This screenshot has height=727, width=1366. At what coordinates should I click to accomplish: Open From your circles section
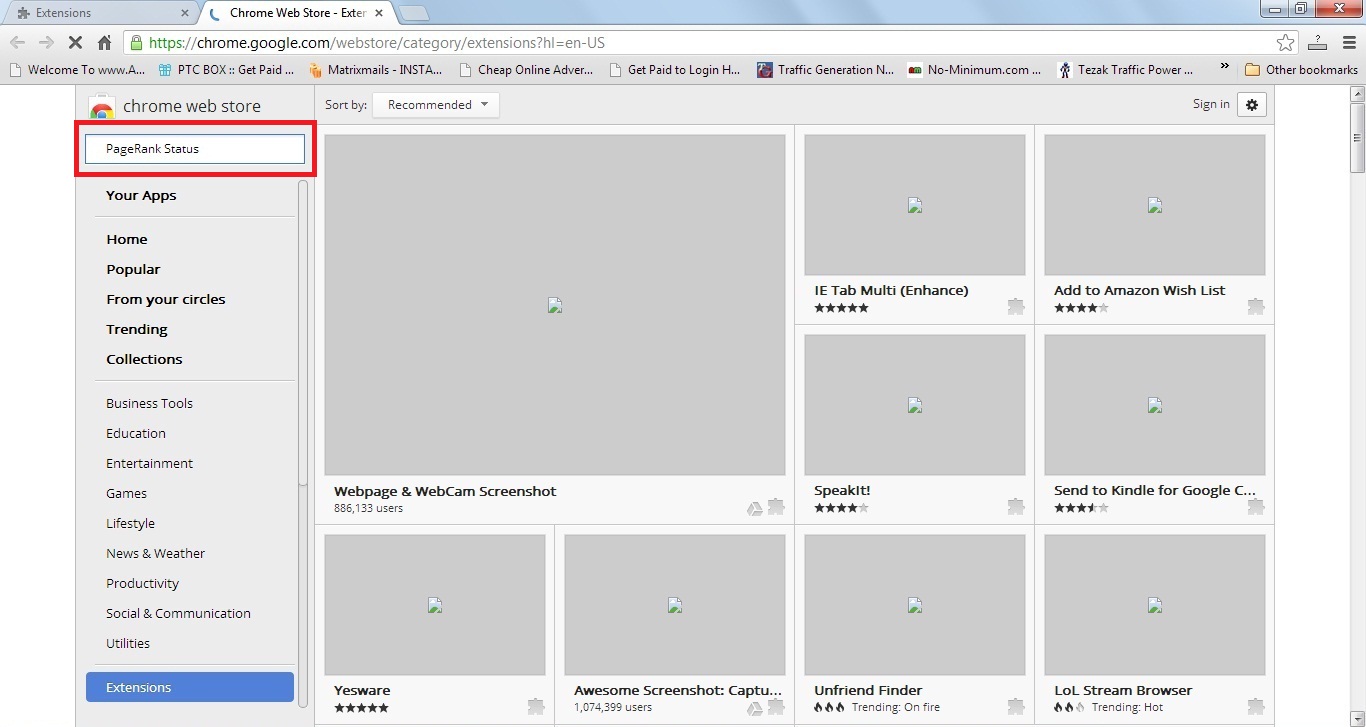[x=166, y=299]
